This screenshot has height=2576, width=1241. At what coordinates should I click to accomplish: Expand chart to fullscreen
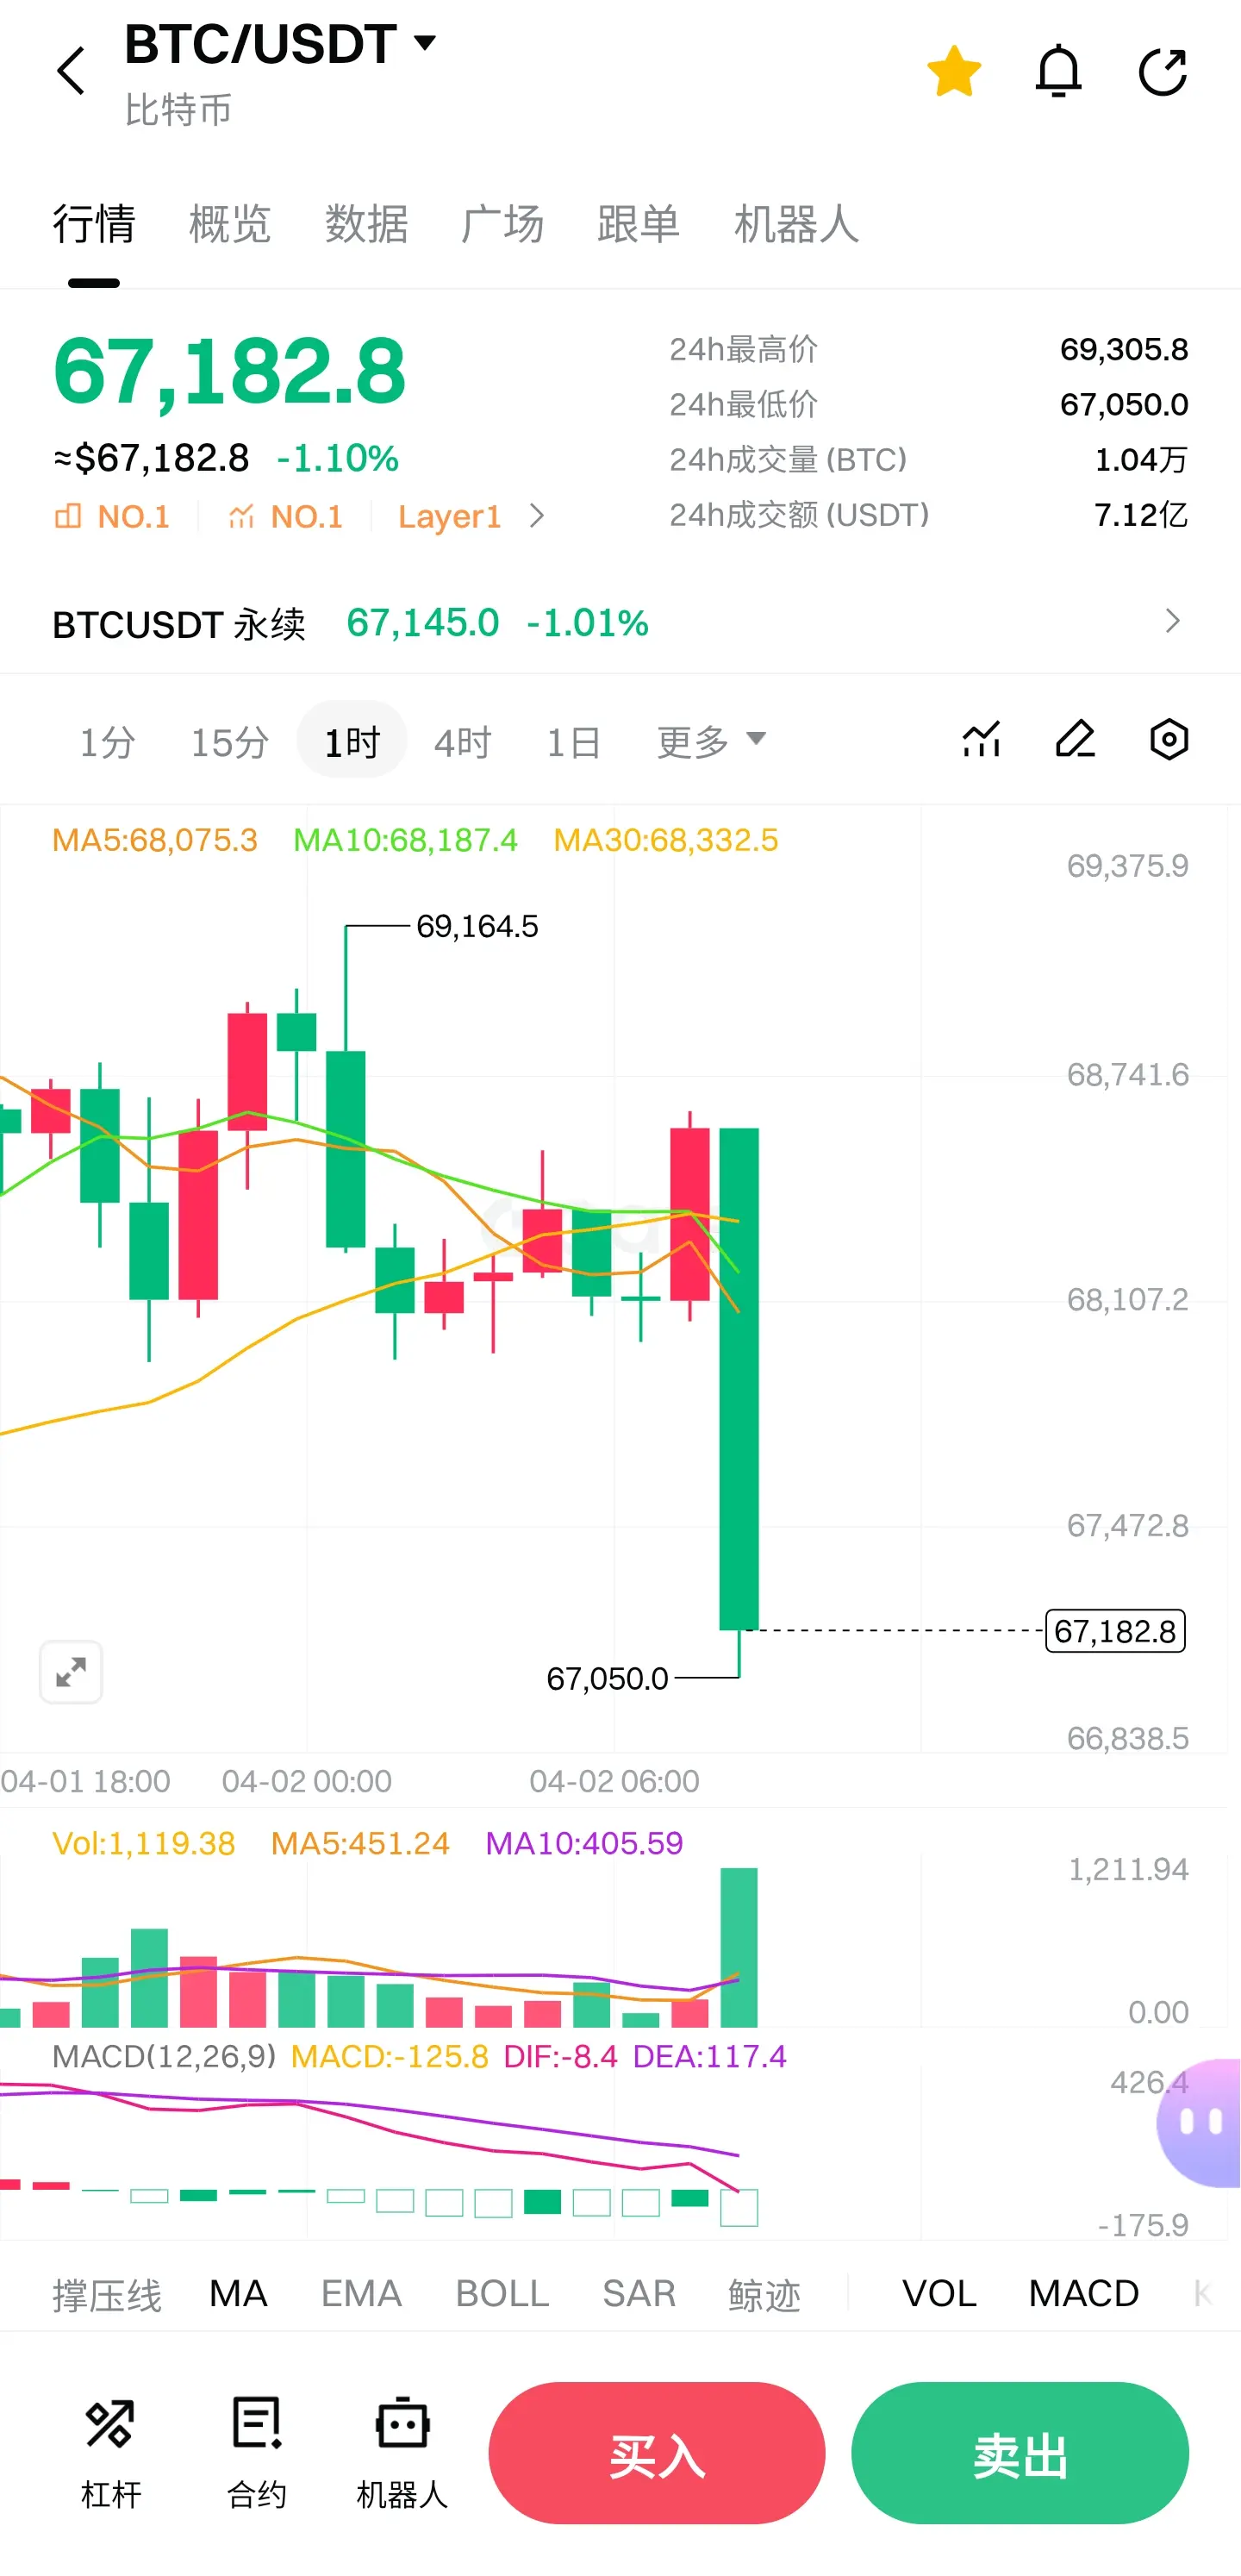pos(71,1671)
